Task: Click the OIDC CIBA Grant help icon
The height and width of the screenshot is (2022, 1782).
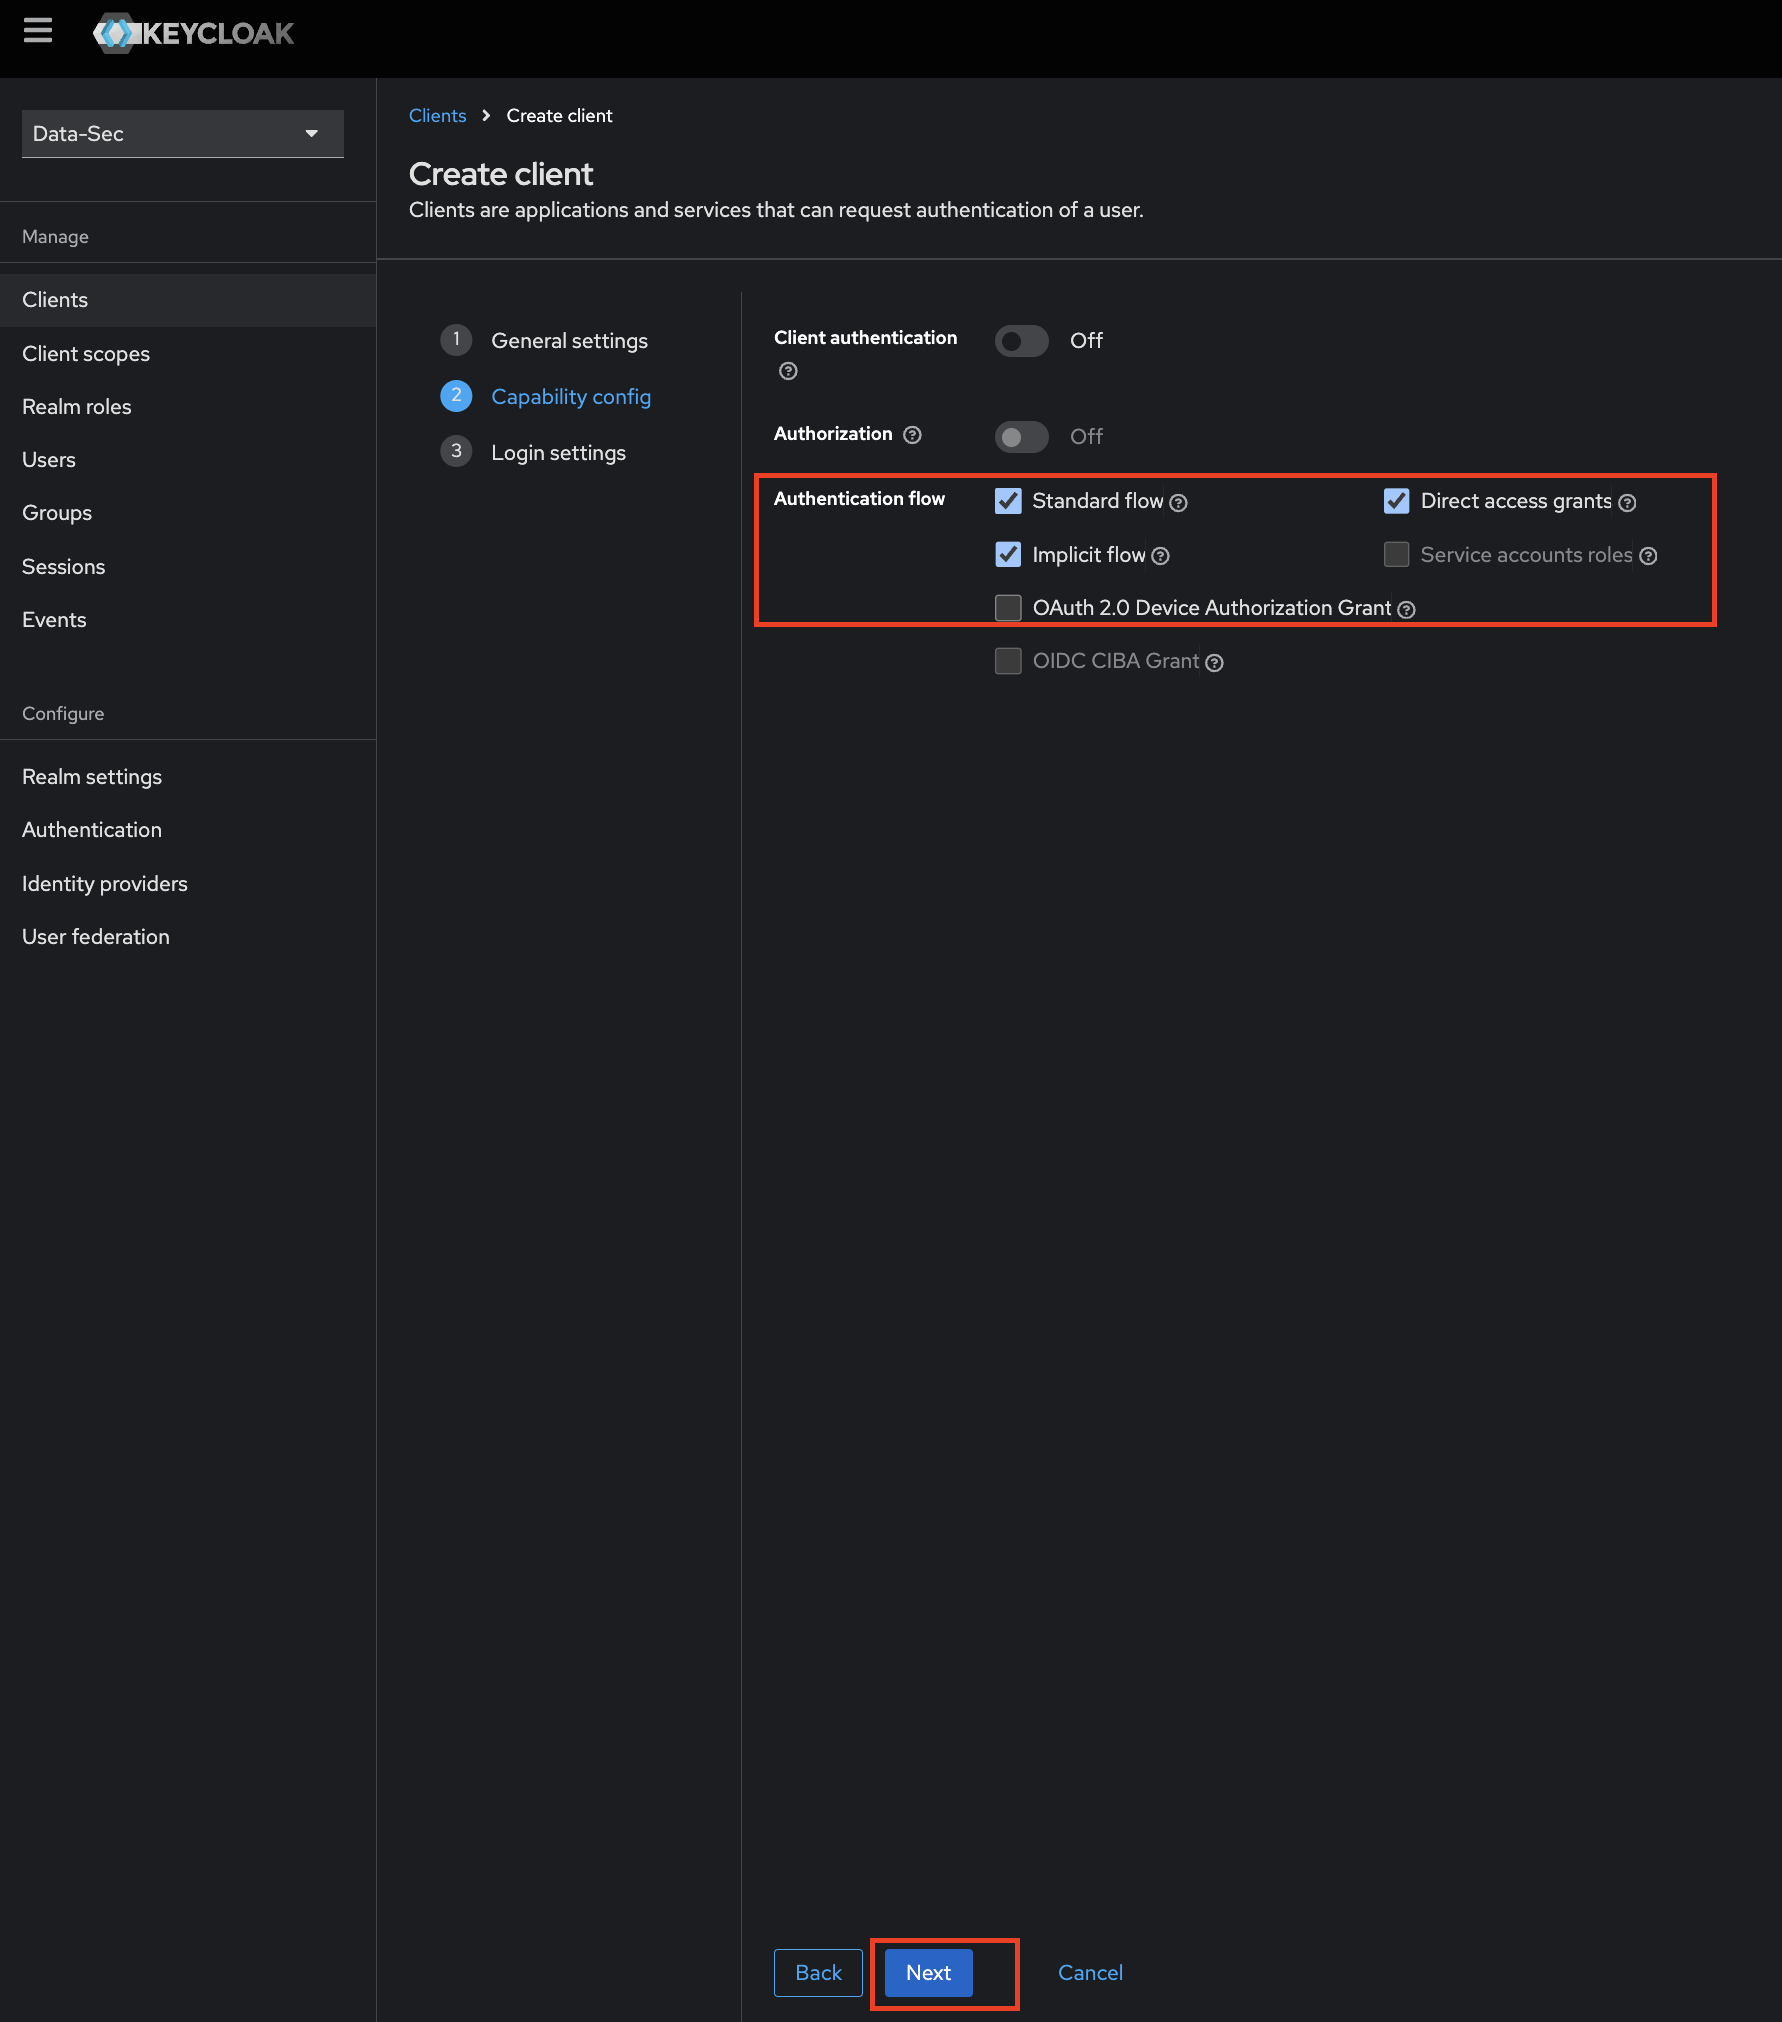Action: pos(1214,662)
